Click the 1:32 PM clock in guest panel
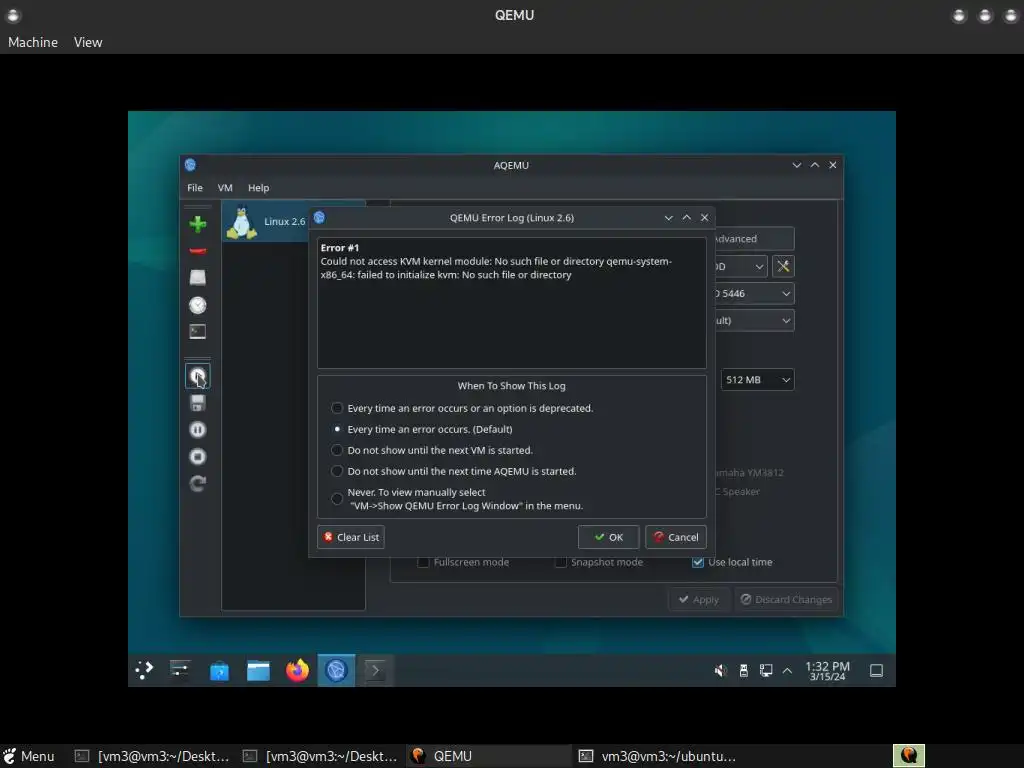Screen dimensions: 1024x768 click(827, 671)
